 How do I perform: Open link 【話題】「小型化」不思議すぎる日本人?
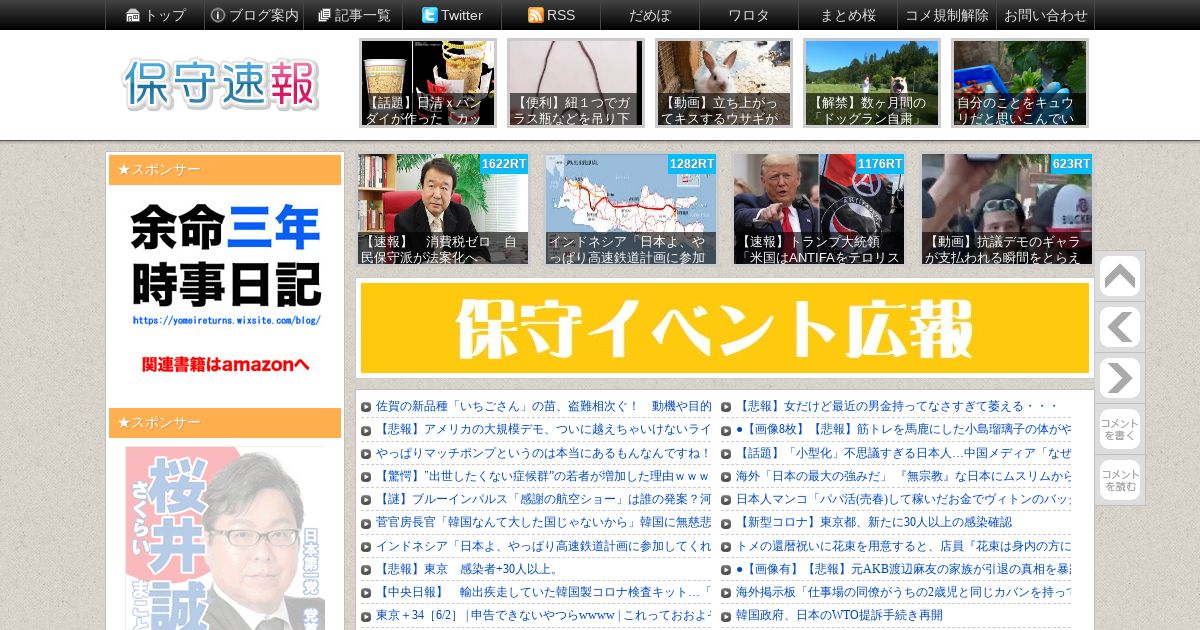903,453
